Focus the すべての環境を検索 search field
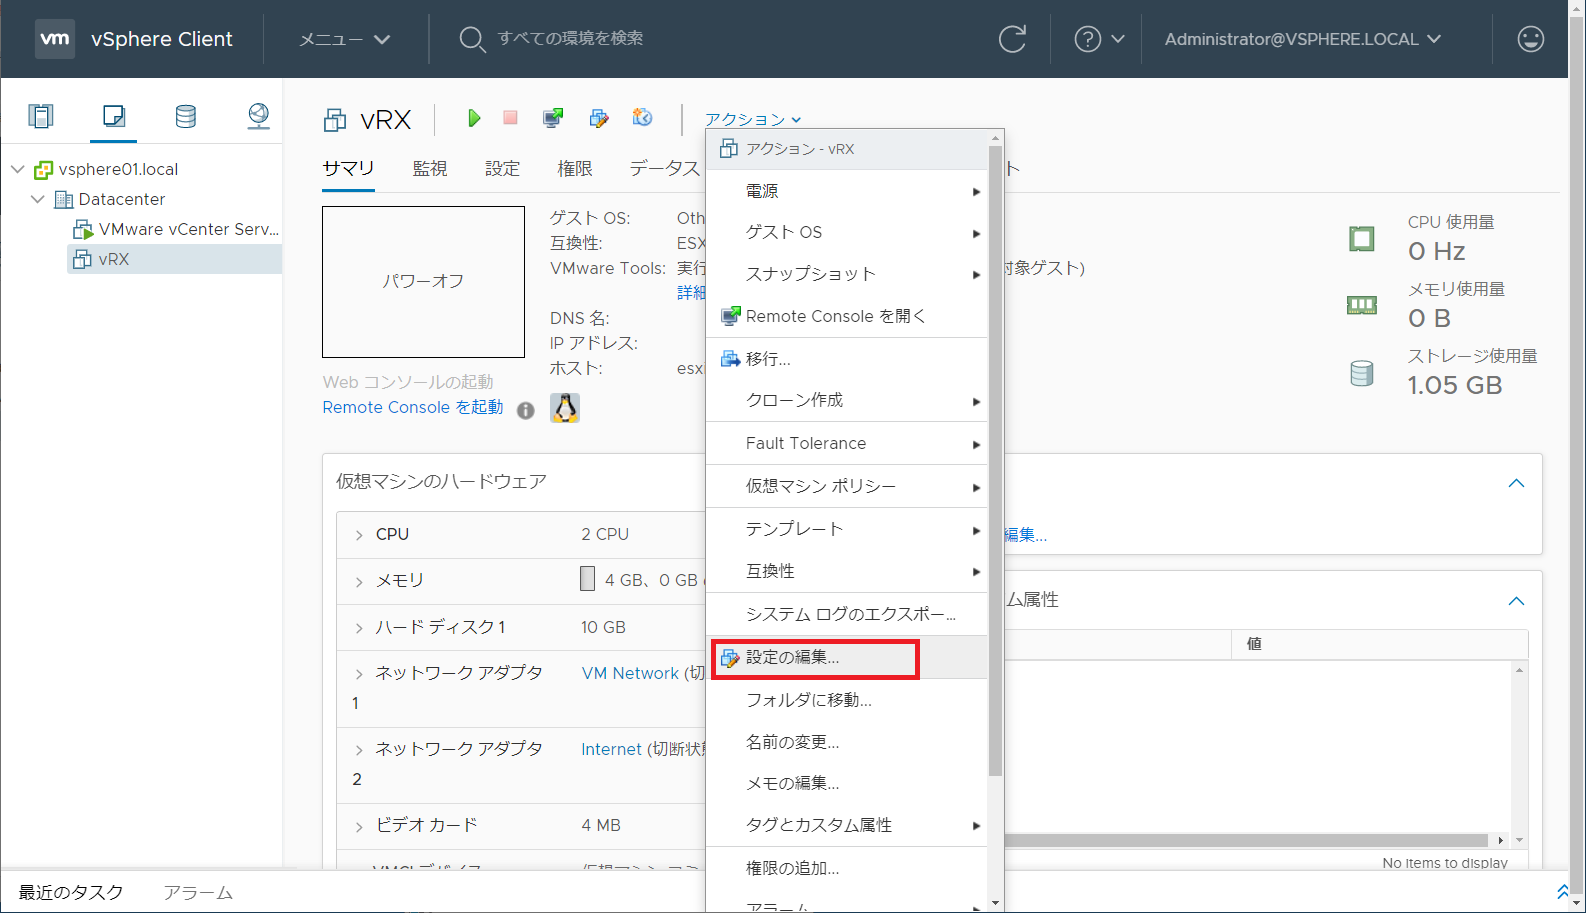1586x913 pixels. click(570, 38)
